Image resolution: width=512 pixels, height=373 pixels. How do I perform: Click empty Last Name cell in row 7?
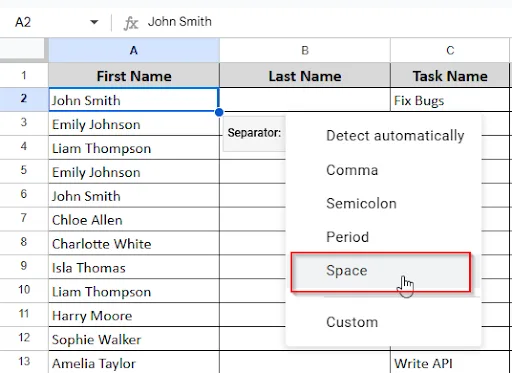pyautogui.click(x=252, y=219)
